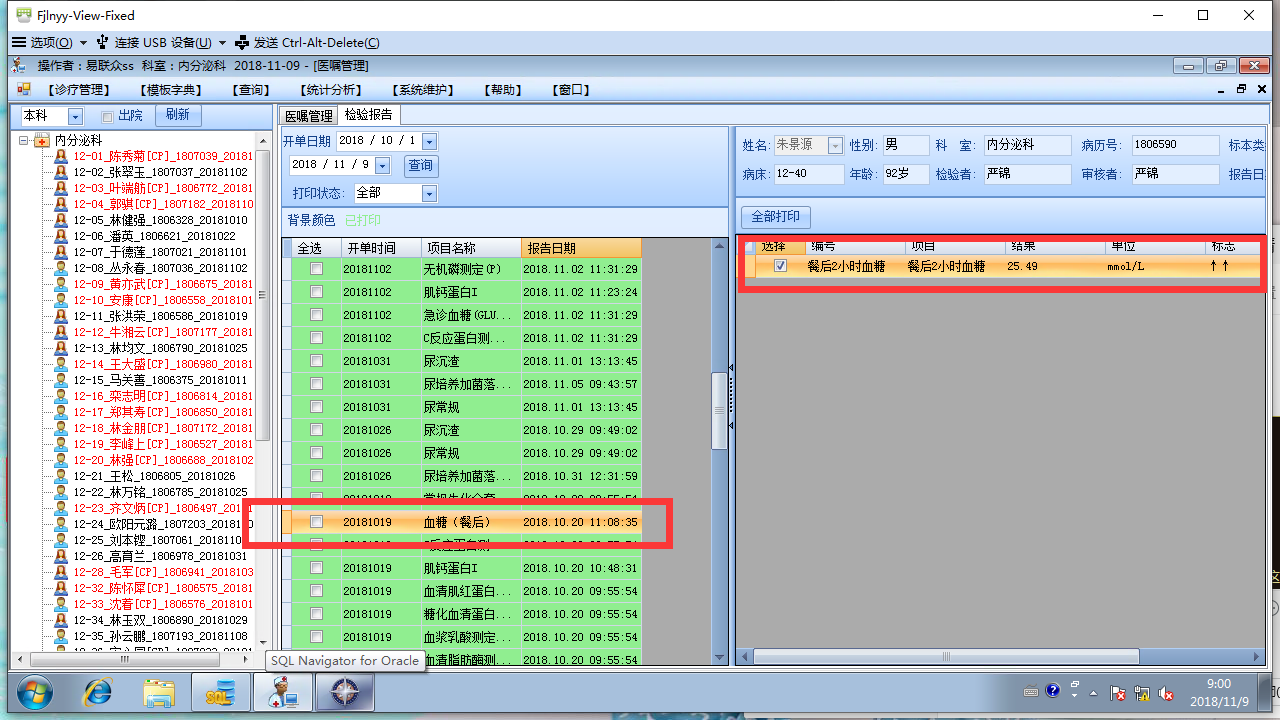Click the 病历号 field showing 1806590
The height and width of the screenshot is (720, 1280).
1175,145
